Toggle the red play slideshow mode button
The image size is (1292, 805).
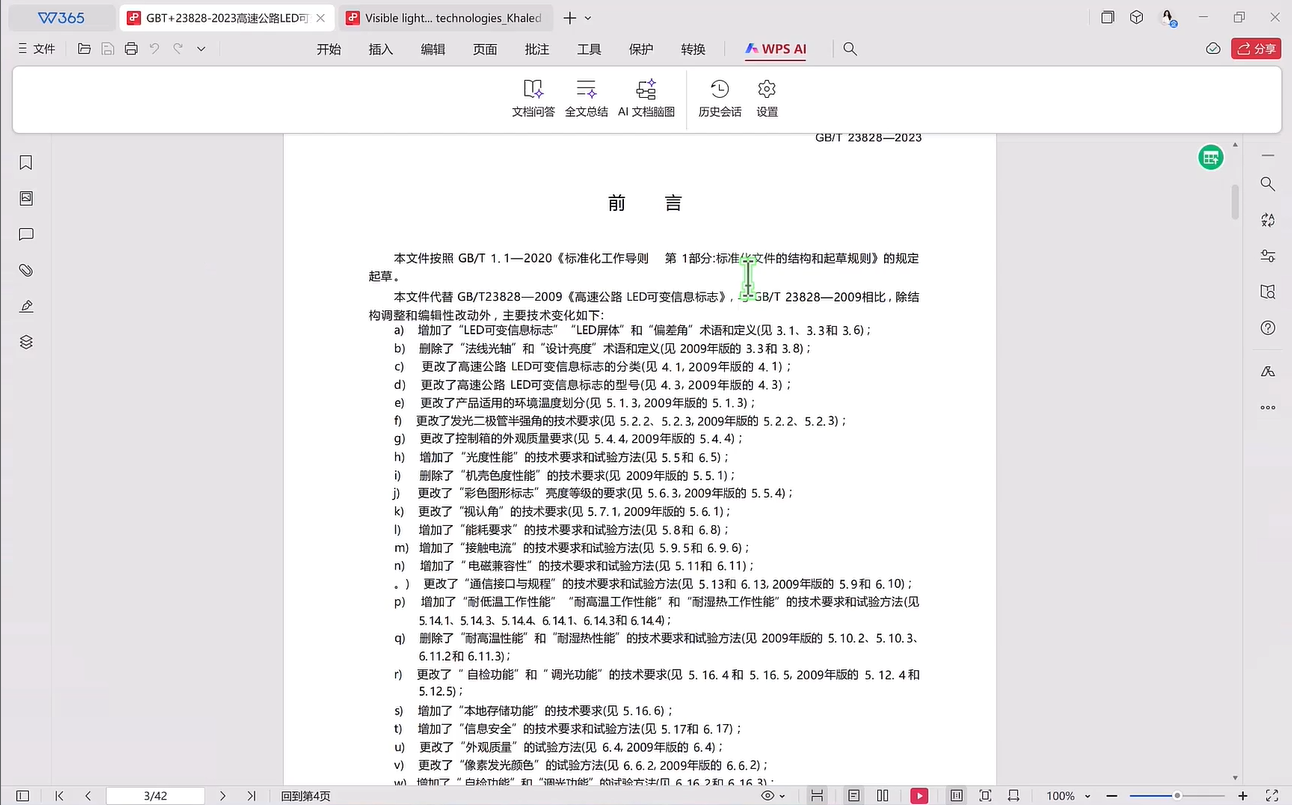point(919,796)
